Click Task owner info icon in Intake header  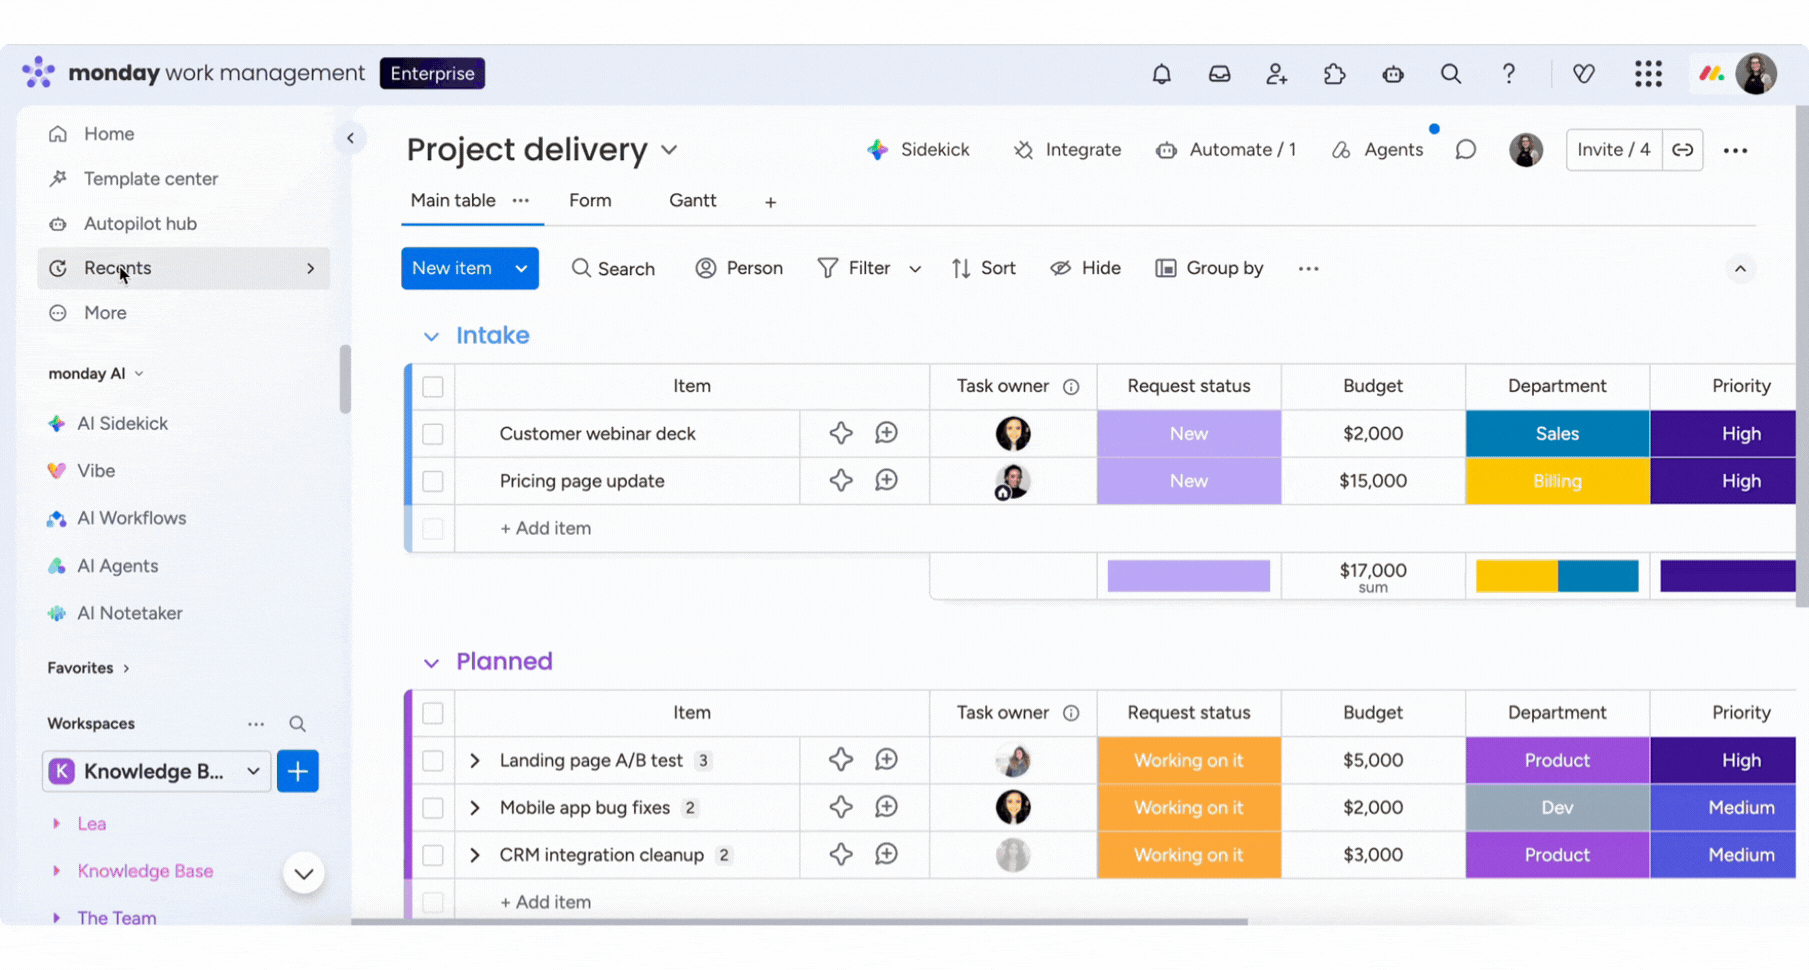tap(1071, 387)
